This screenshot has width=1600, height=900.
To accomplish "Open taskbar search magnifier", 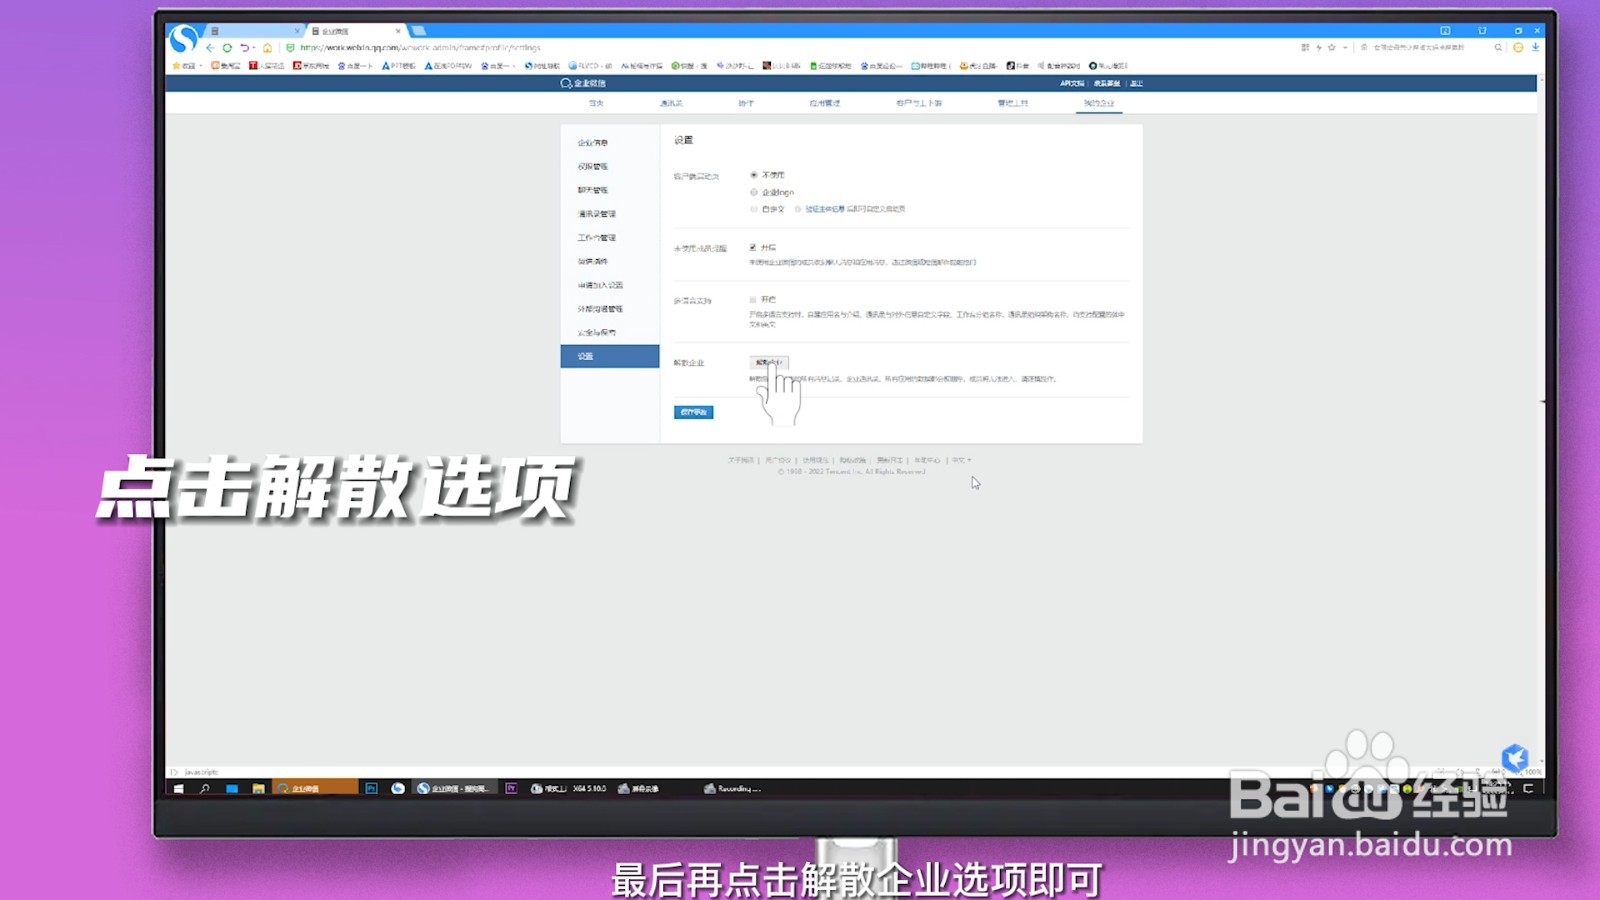I will click(205, 788).
